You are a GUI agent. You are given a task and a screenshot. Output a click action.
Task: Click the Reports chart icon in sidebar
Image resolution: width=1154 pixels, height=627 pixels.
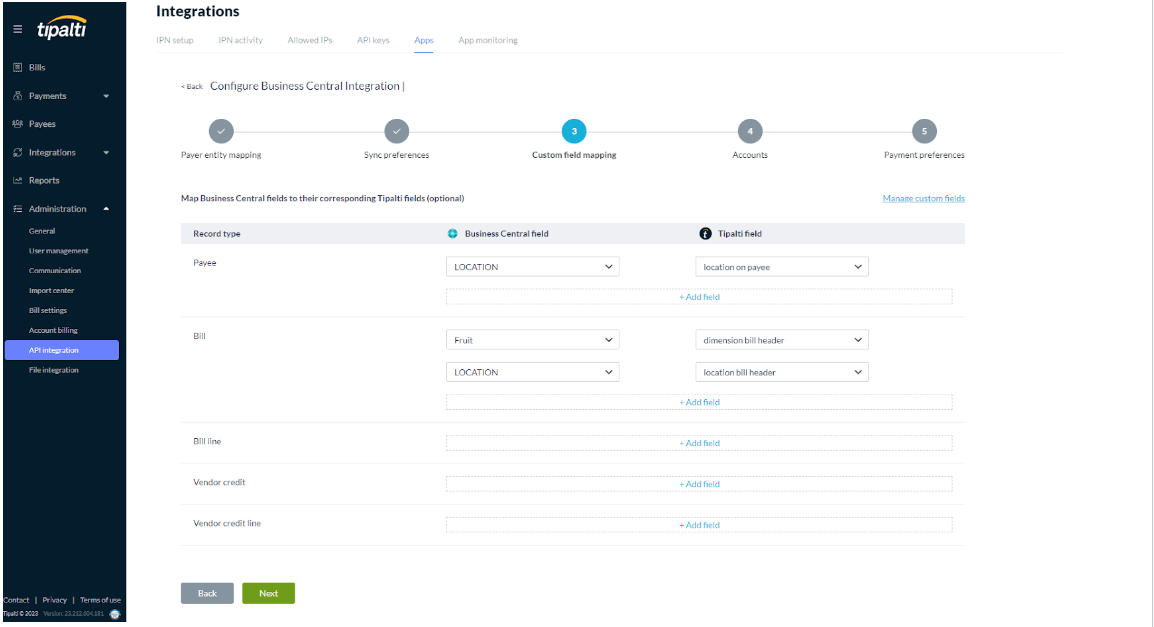(x=17, y=181)
